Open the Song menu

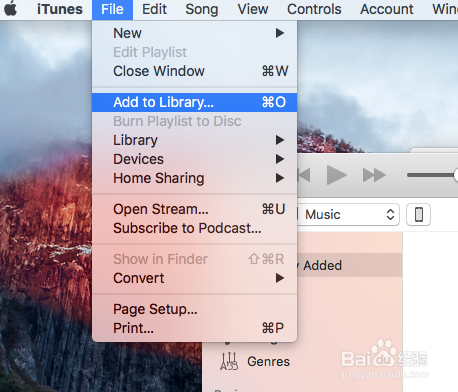click(202, 9)
